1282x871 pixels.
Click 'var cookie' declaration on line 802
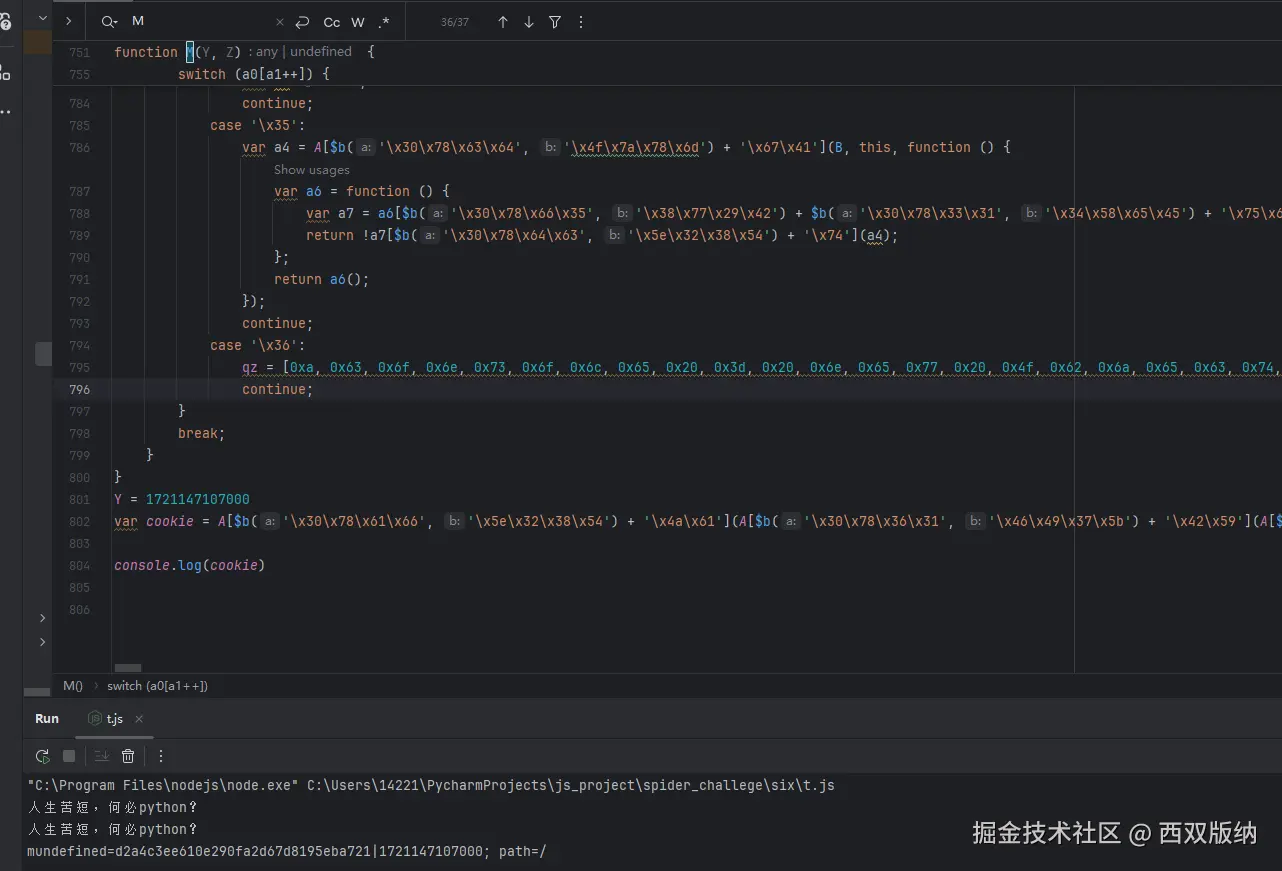click(154, 522)
